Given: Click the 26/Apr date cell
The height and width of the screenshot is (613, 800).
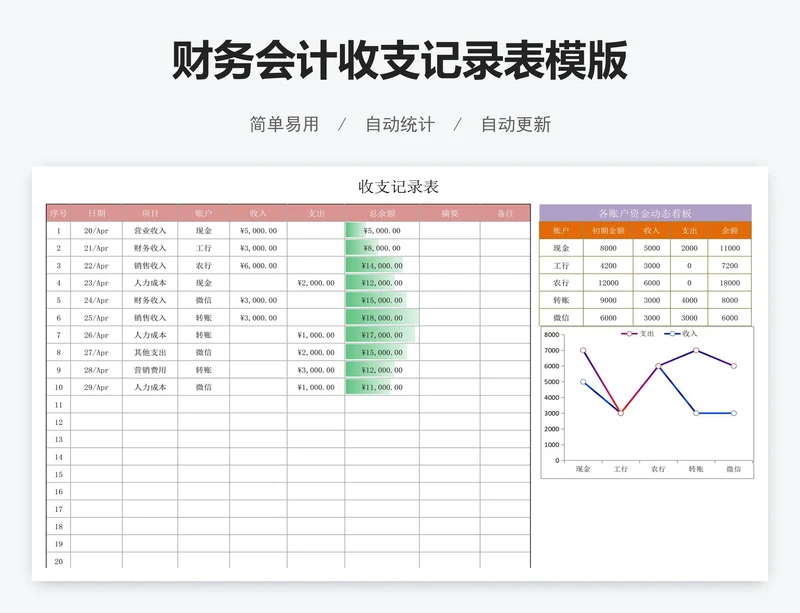Looking at the screenshot, I should (96, 335).
